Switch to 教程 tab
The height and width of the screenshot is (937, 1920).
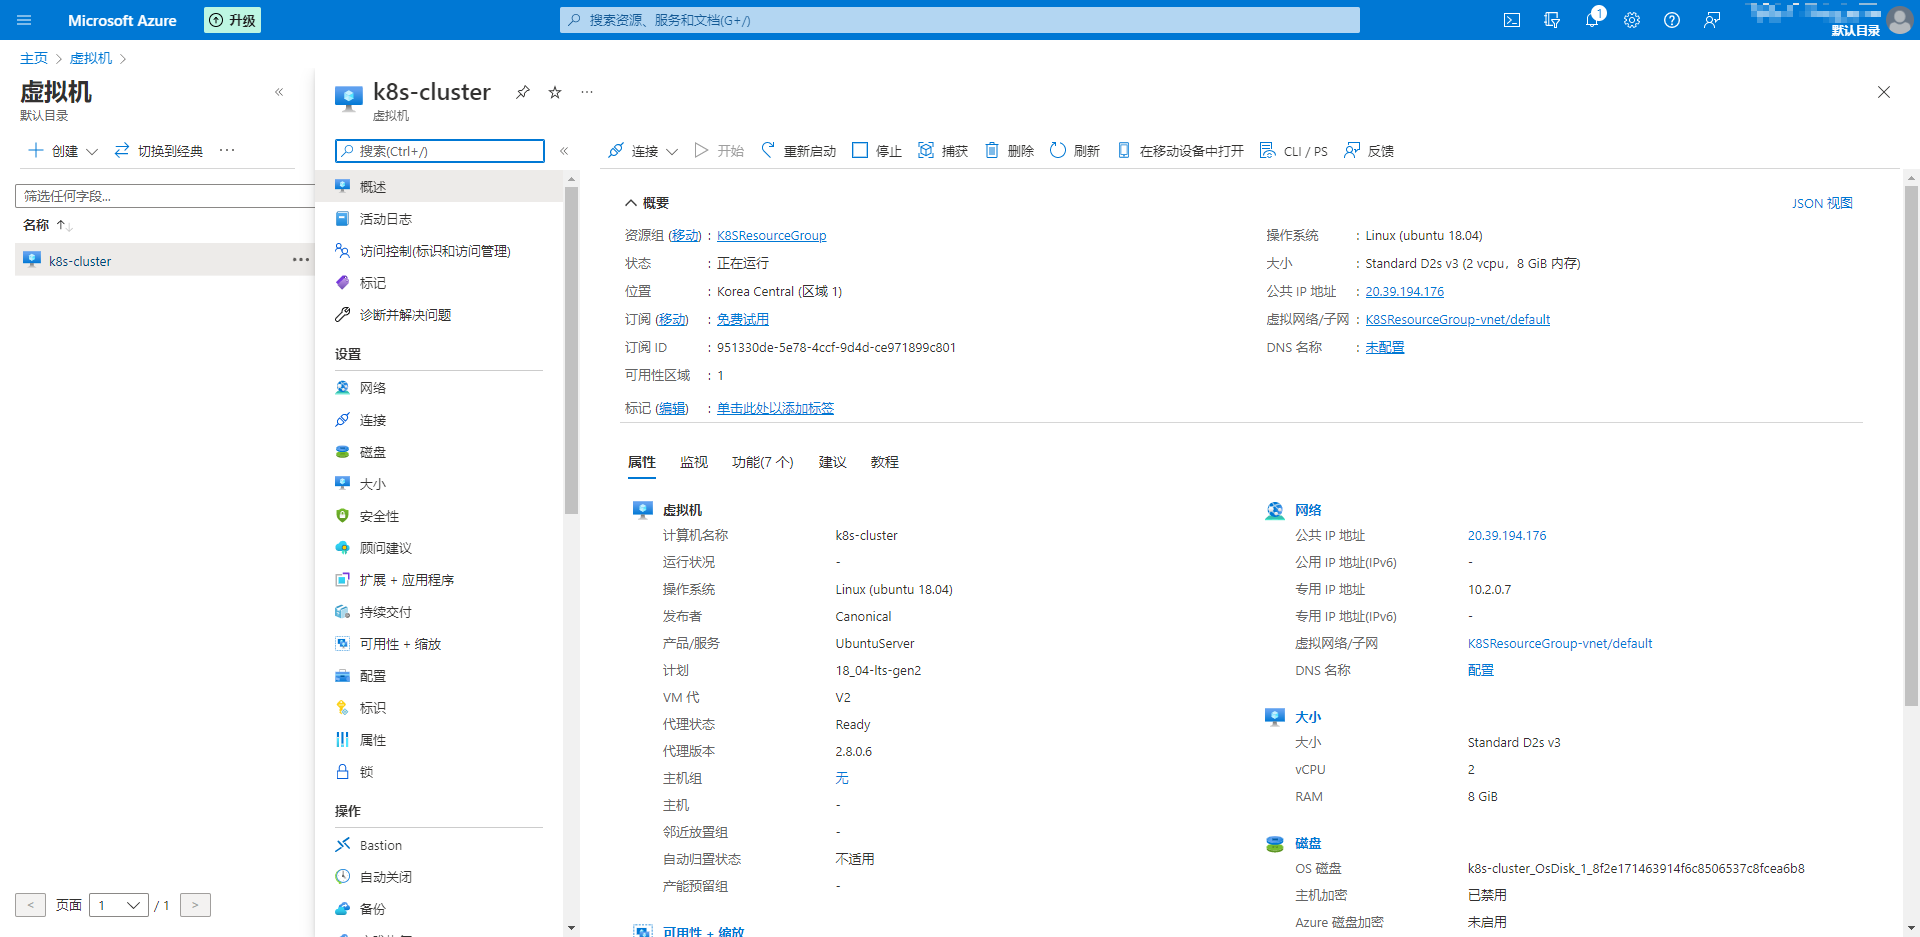click(x=885, y=462)
